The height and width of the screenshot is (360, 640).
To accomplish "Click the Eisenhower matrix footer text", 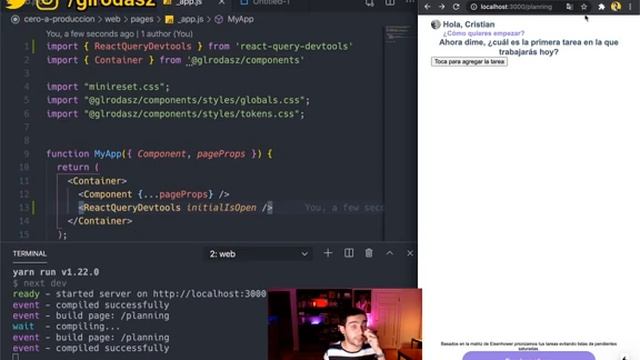I will 529,346.
